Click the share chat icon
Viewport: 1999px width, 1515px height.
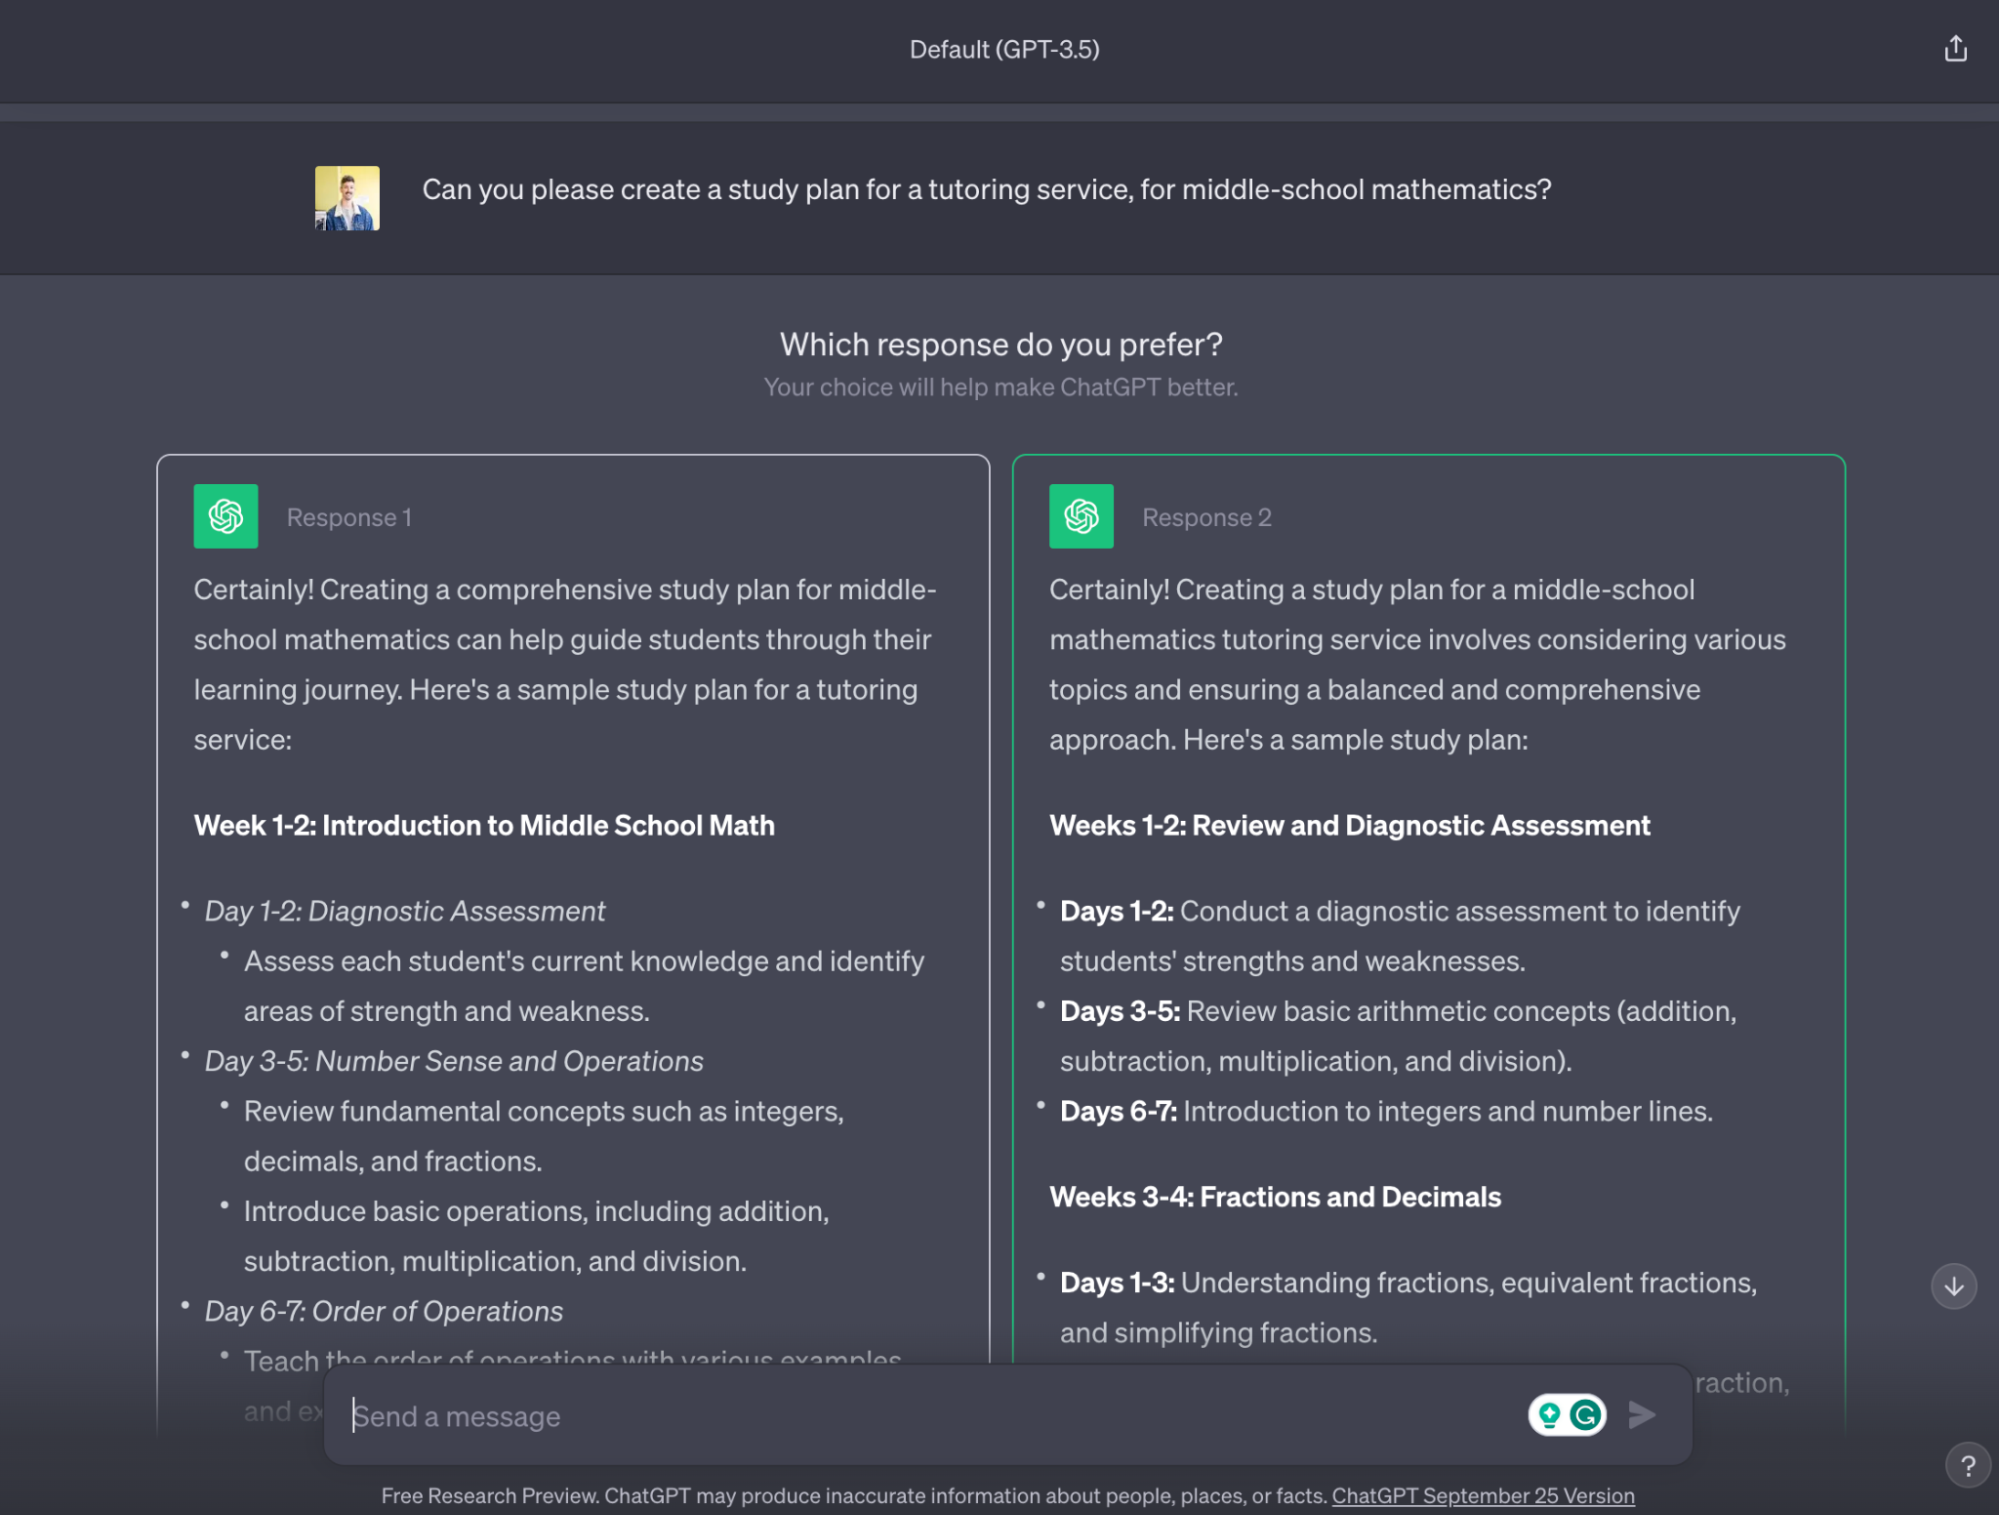[x=1955, y=49]
